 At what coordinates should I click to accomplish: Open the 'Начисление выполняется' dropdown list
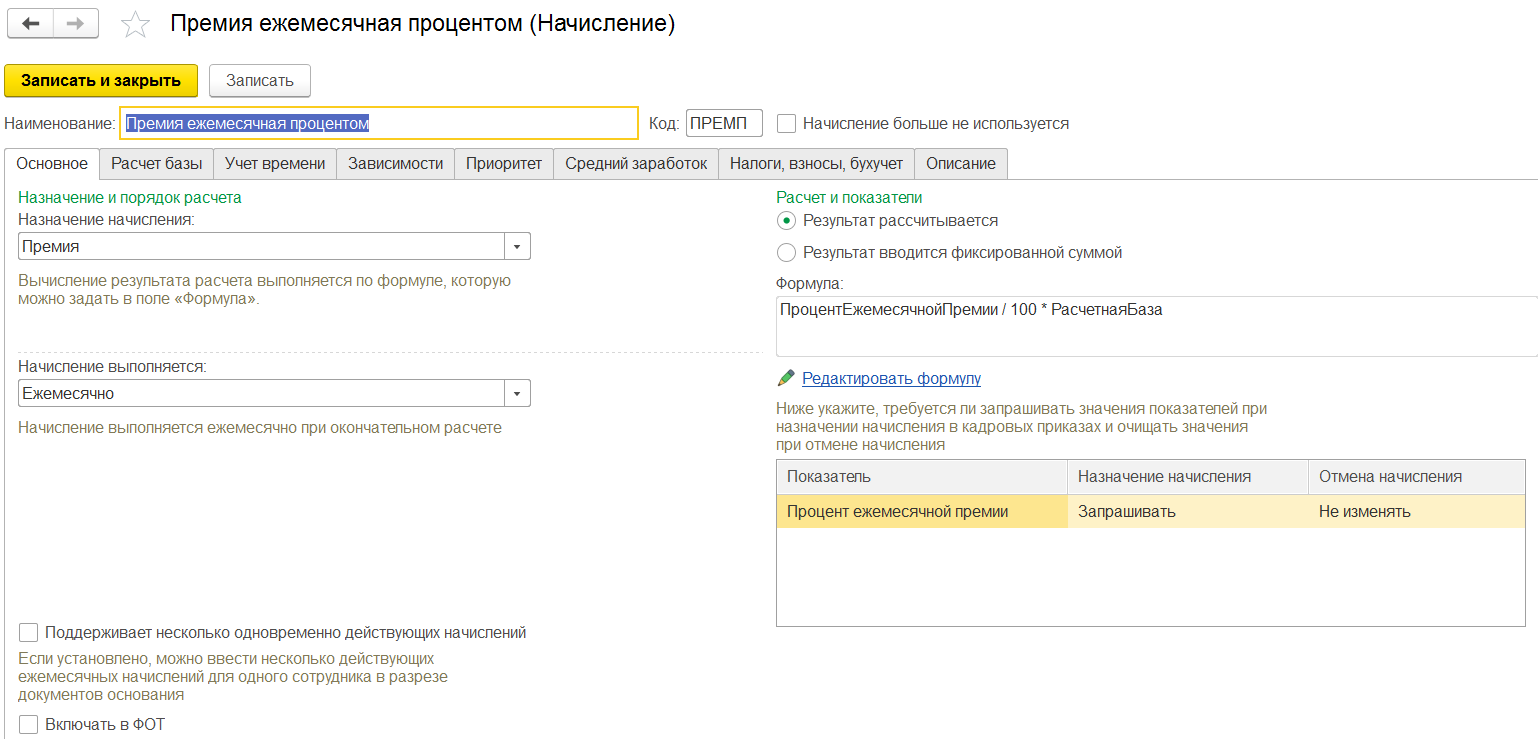click(x=517, y=394)
